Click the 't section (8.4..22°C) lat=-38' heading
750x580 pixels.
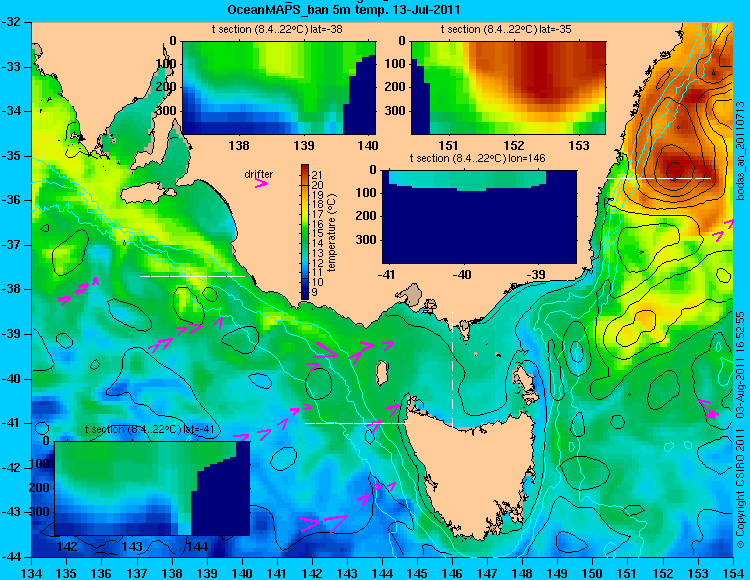277,30
